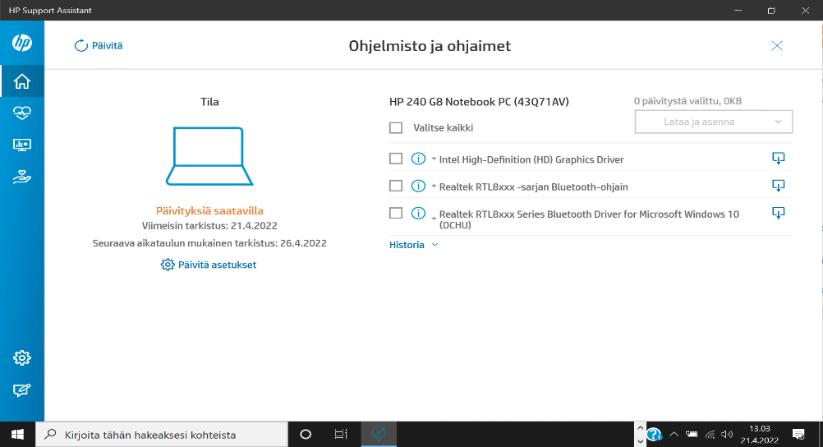Download Intel HD Graphics Driver via icon

click(778, 158)
